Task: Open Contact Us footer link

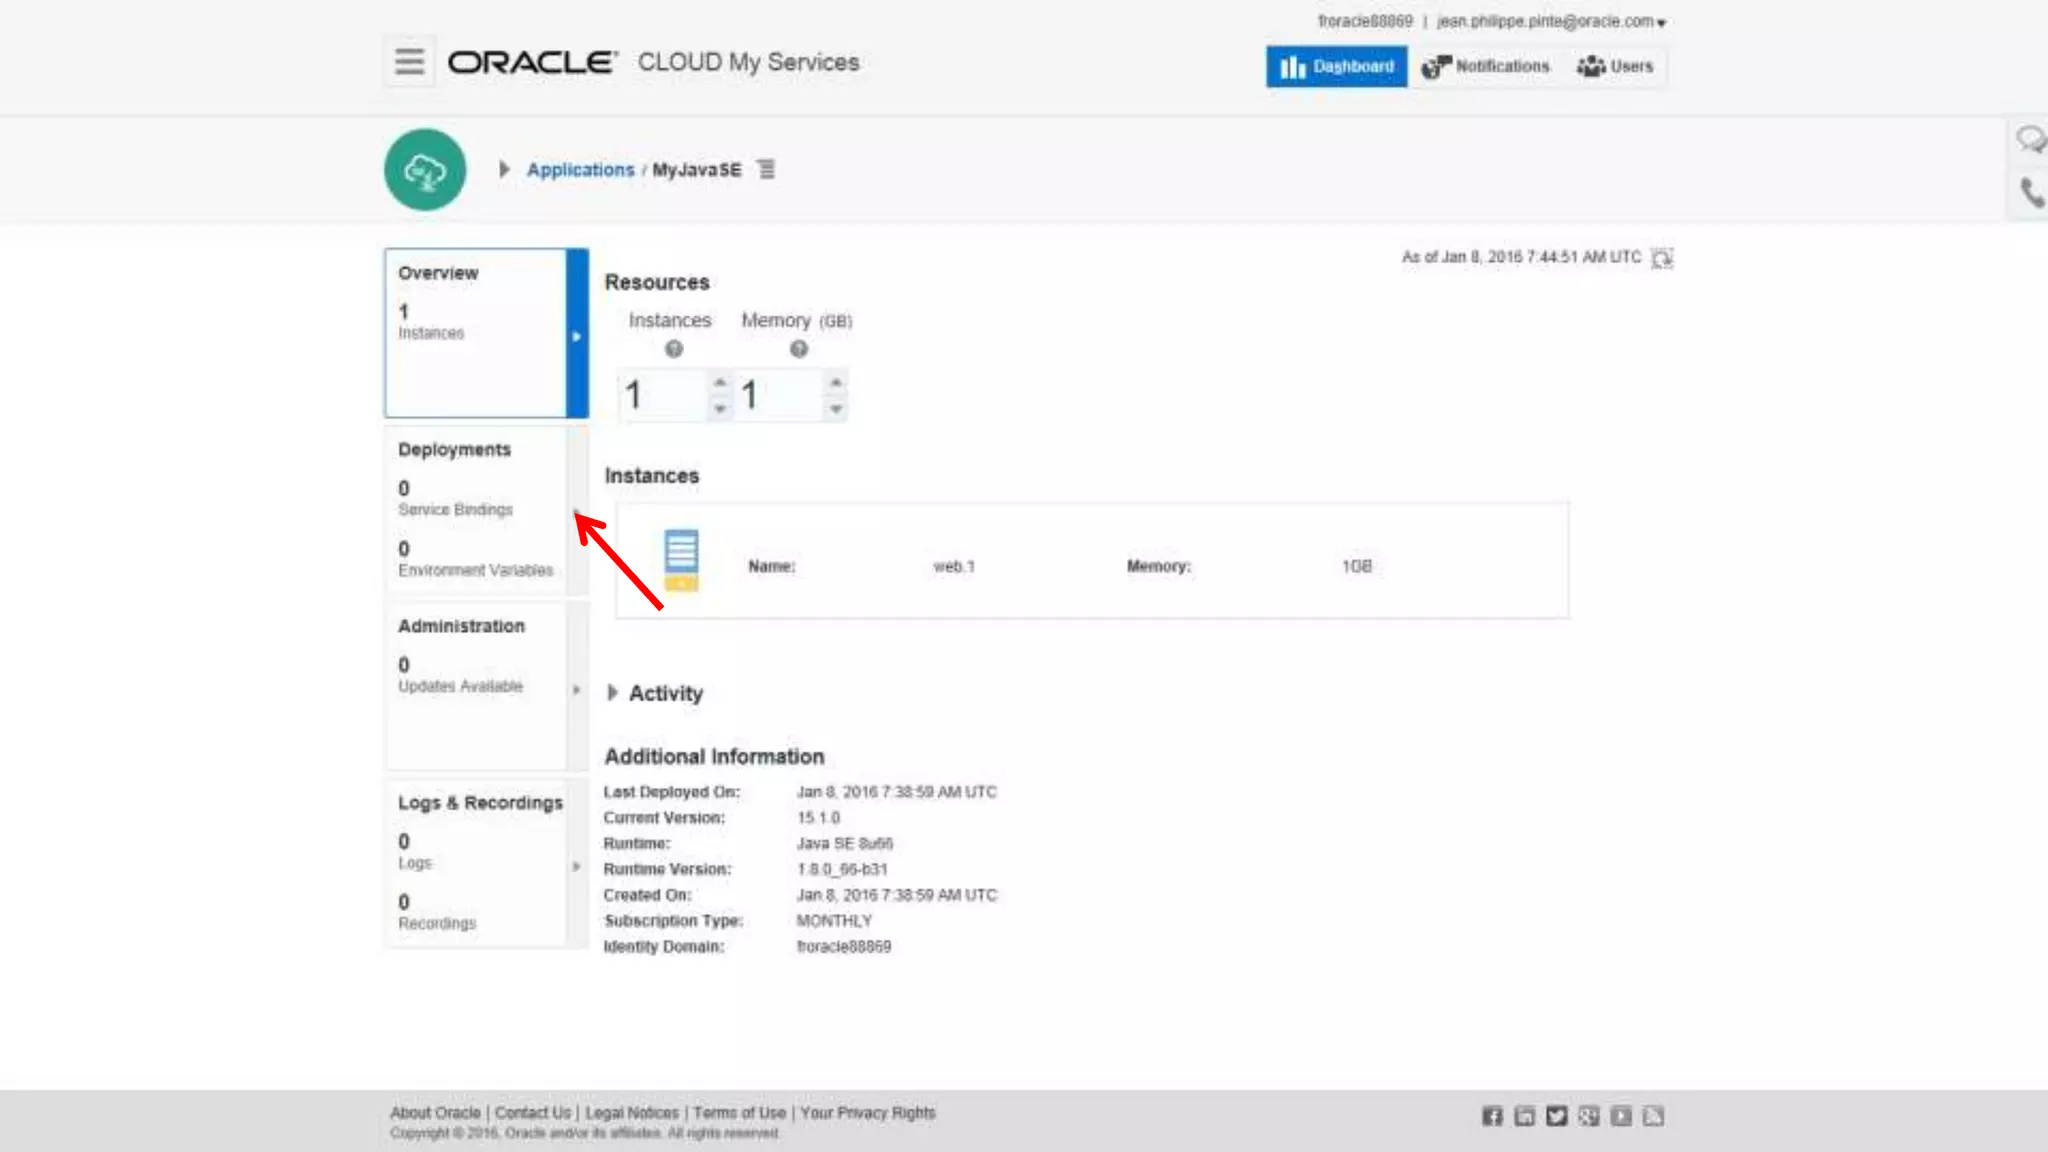Action: [x=532, y=1113]
